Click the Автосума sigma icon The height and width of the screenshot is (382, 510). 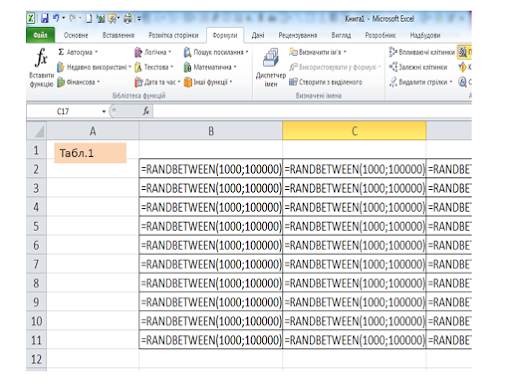pos(61,52)
